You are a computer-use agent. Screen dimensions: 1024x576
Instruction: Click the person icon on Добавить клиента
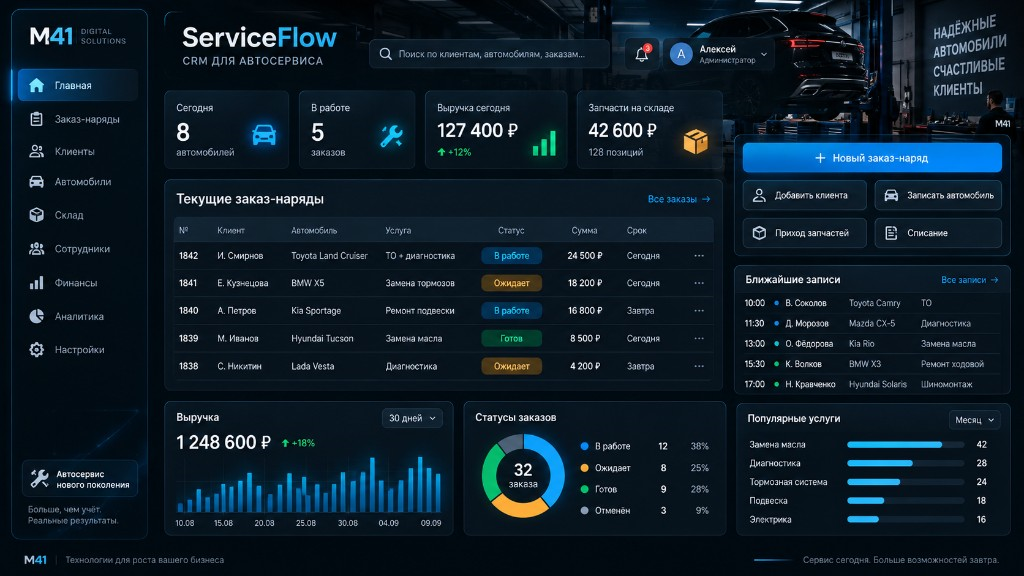[x=759, y=195]
